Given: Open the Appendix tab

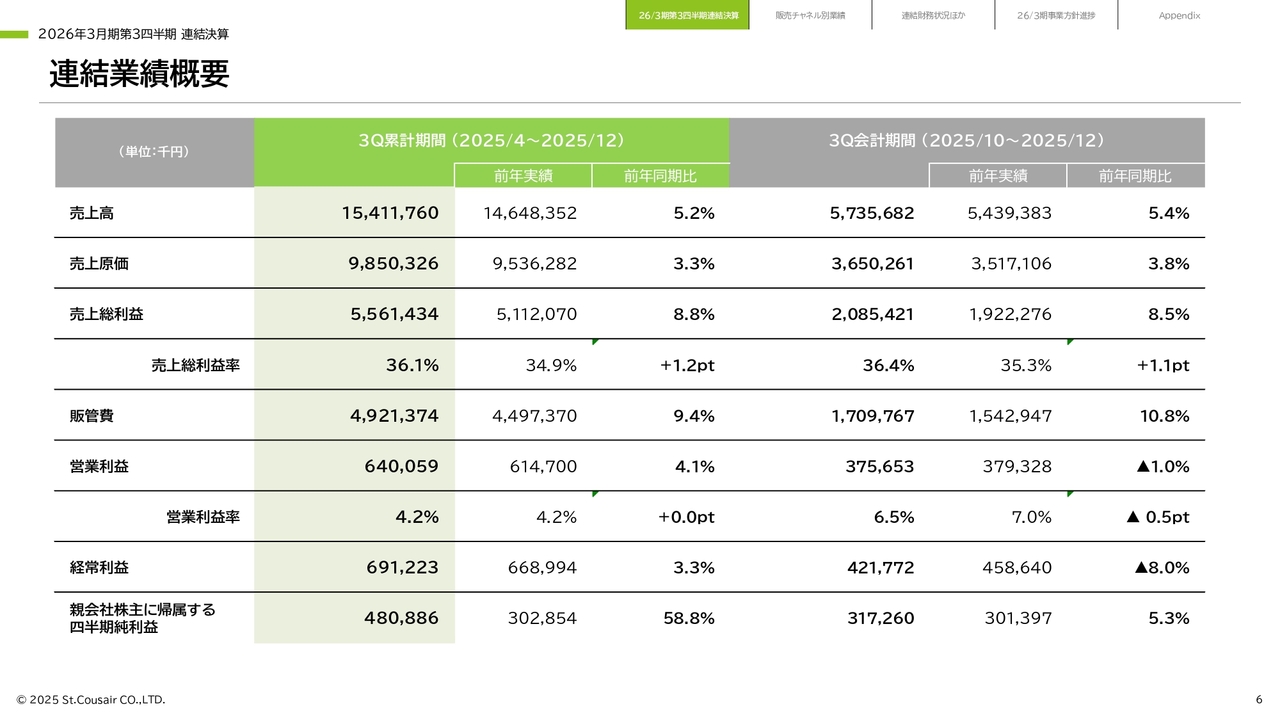Looking at the screenshot, I should coord(1179,15).
